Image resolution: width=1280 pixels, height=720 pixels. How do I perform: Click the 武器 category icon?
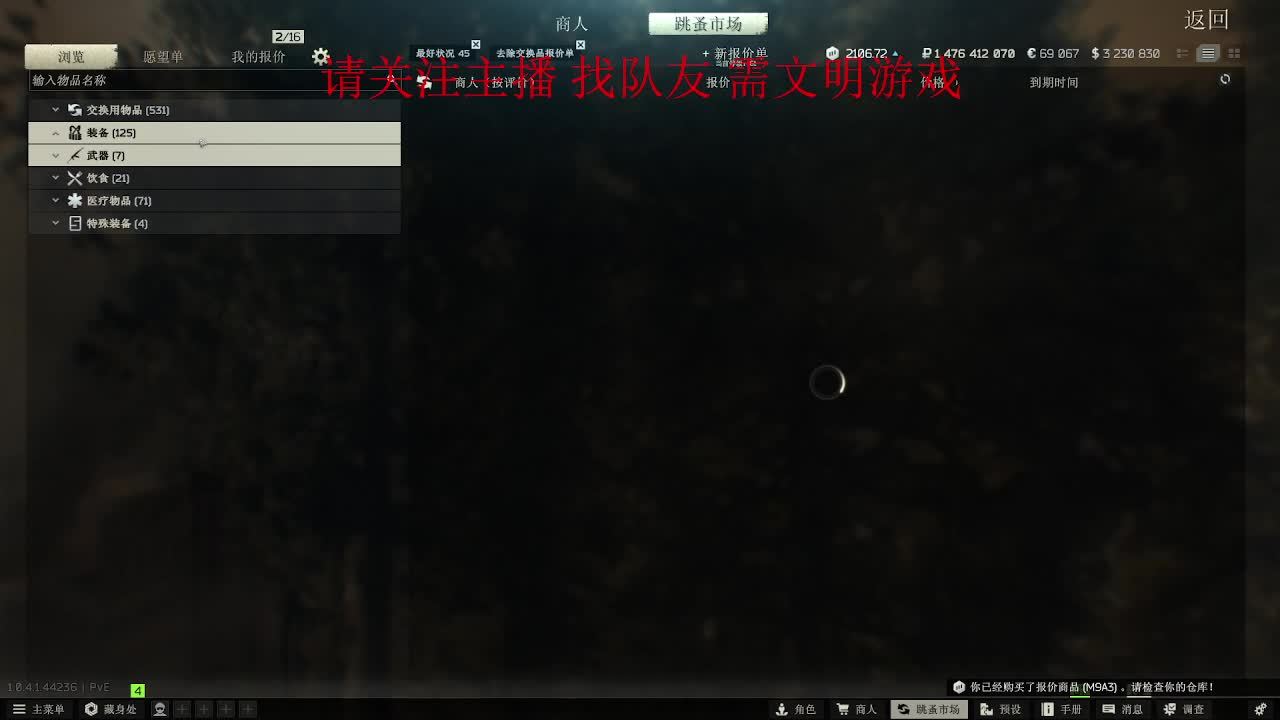[x=75, y=155]
